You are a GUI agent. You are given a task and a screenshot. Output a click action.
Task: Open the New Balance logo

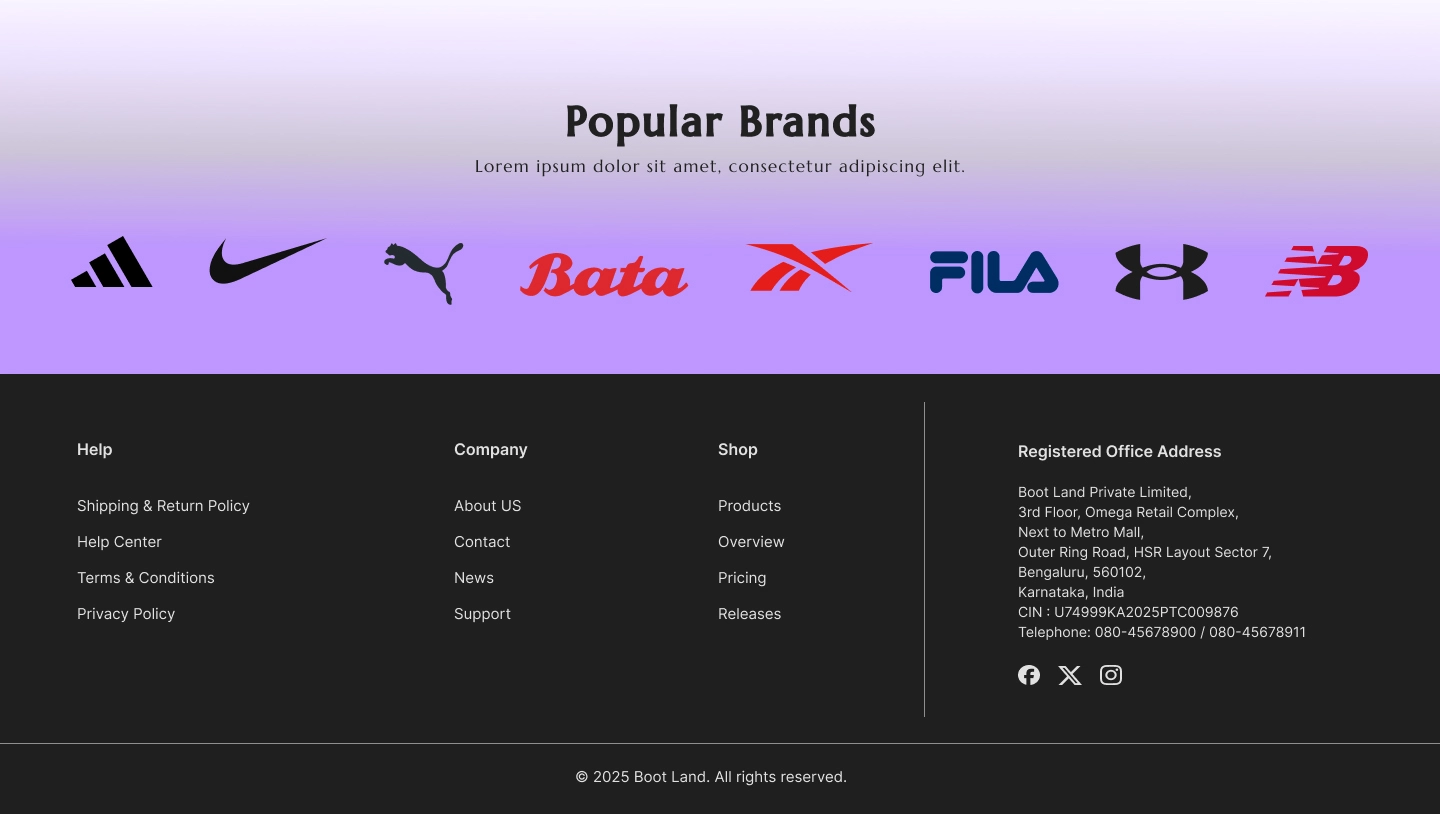pos(1316,271)
